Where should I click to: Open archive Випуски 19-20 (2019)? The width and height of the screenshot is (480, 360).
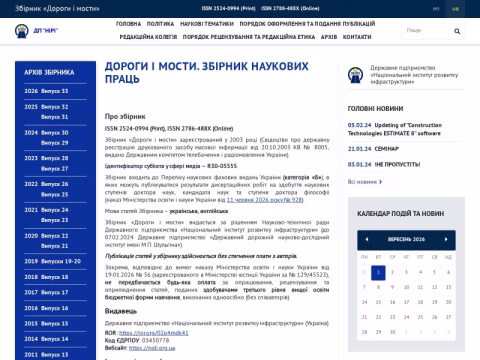coord(61,261)
